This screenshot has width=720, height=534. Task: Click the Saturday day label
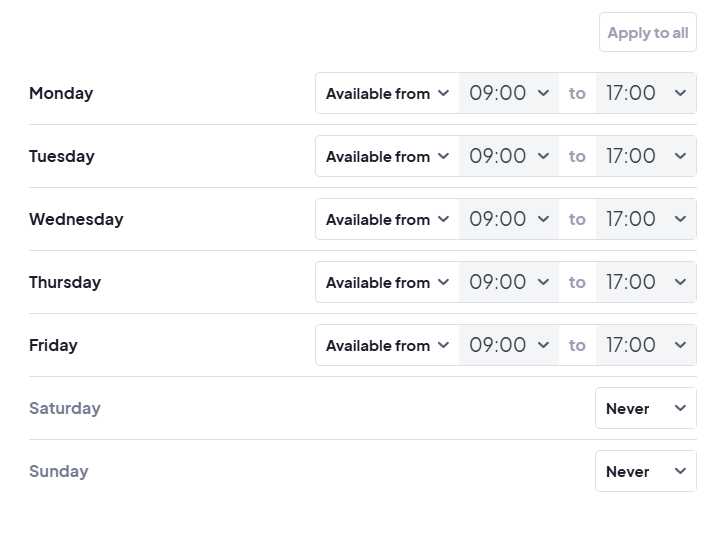tap(65, 409)
